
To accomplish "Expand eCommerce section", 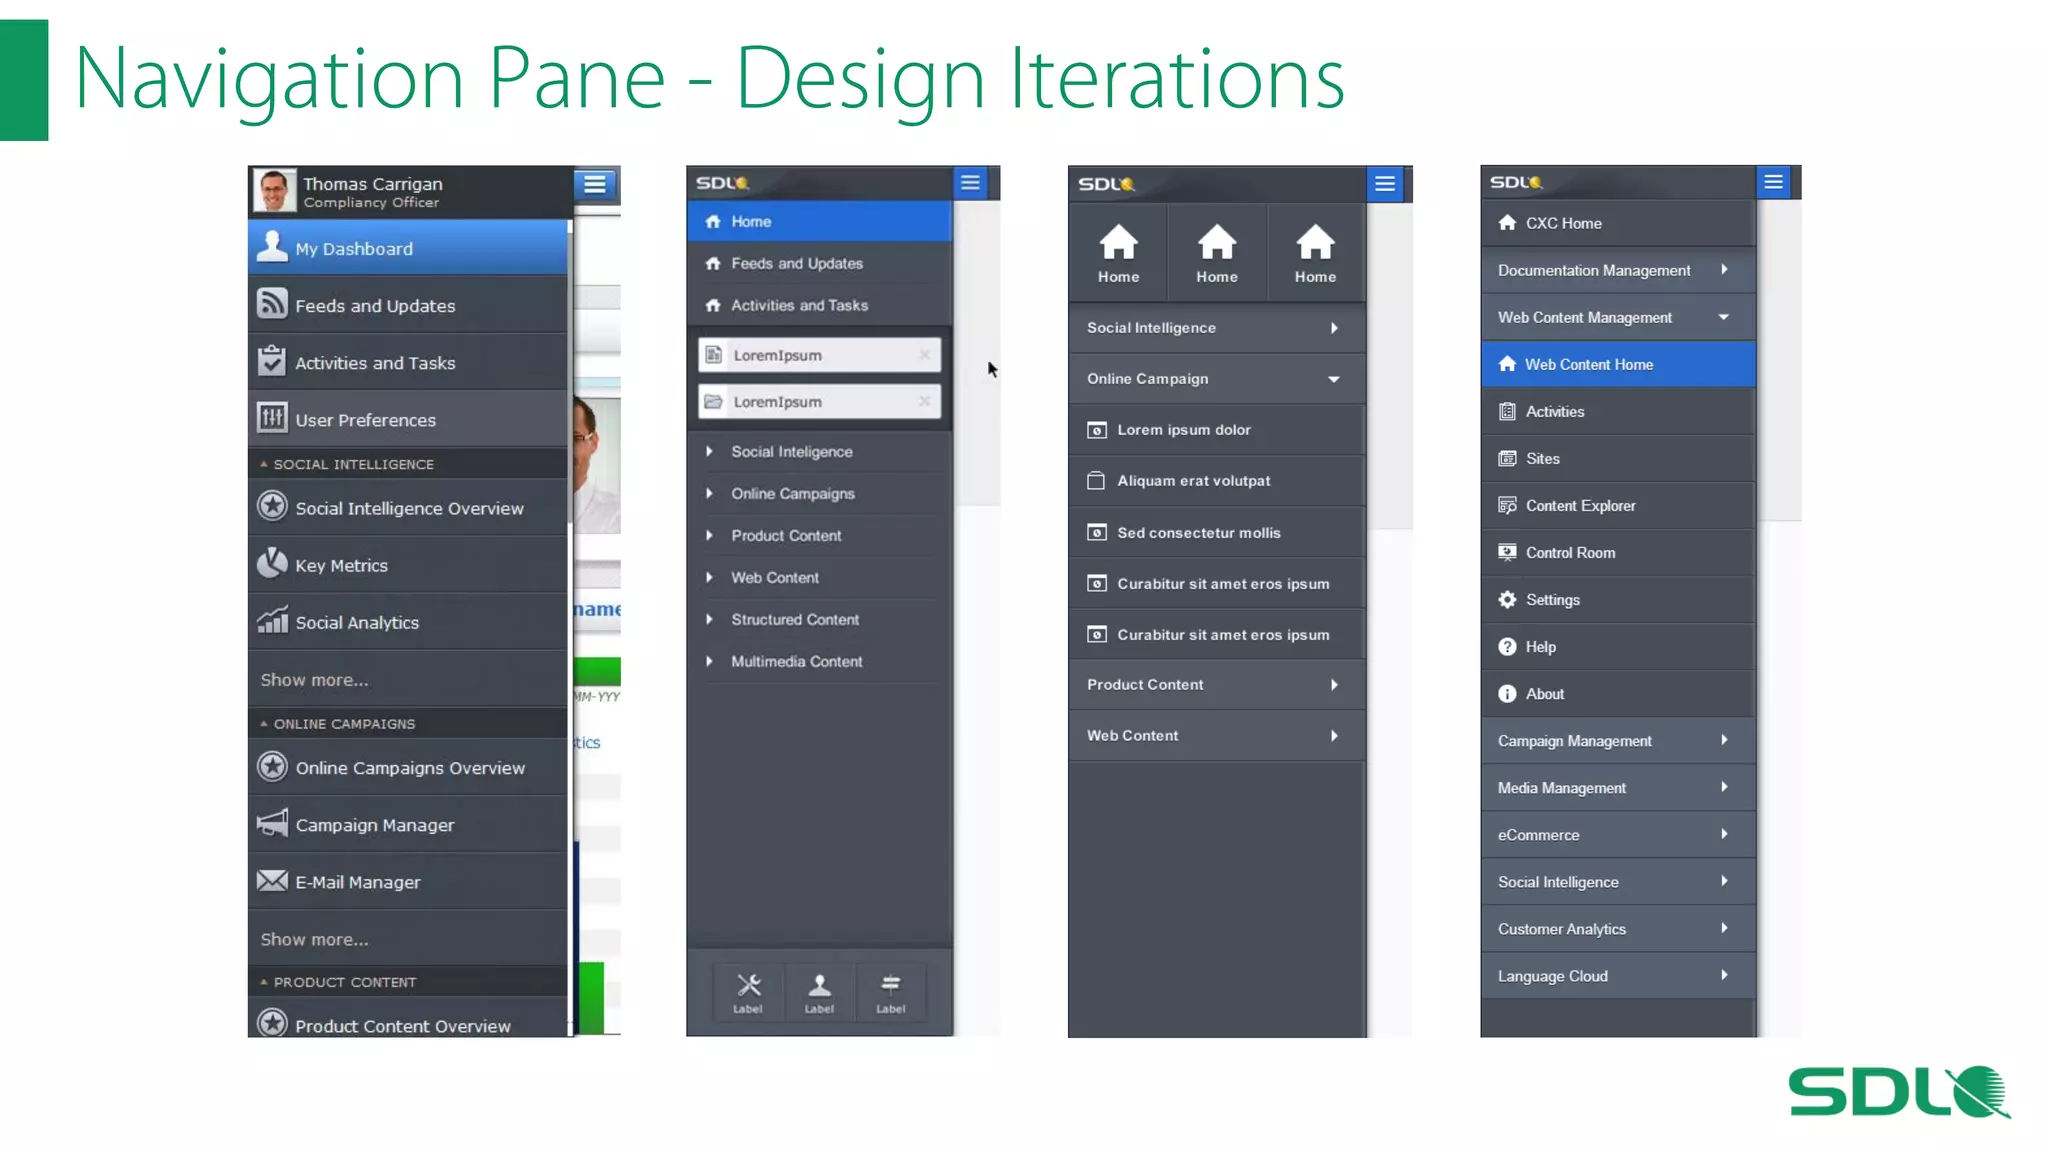I will [1618, 835].
